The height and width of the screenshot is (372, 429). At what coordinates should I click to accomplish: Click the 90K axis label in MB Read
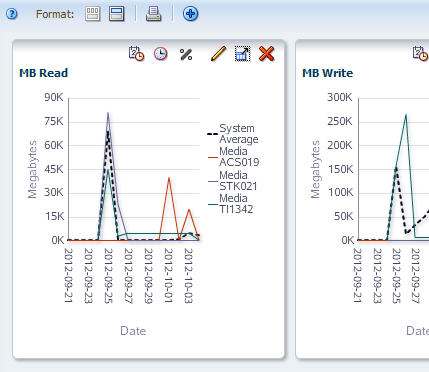pos(54,97)
